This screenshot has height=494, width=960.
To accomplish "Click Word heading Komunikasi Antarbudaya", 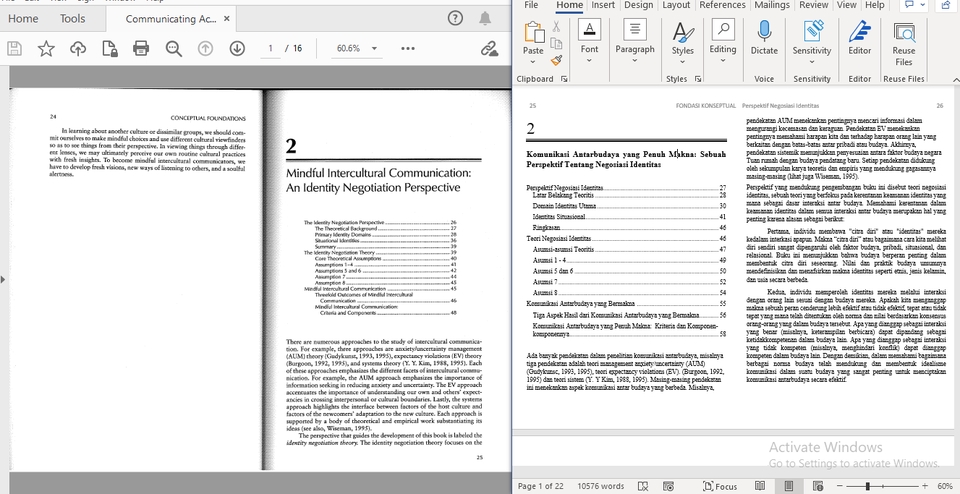I will (626, 160).
